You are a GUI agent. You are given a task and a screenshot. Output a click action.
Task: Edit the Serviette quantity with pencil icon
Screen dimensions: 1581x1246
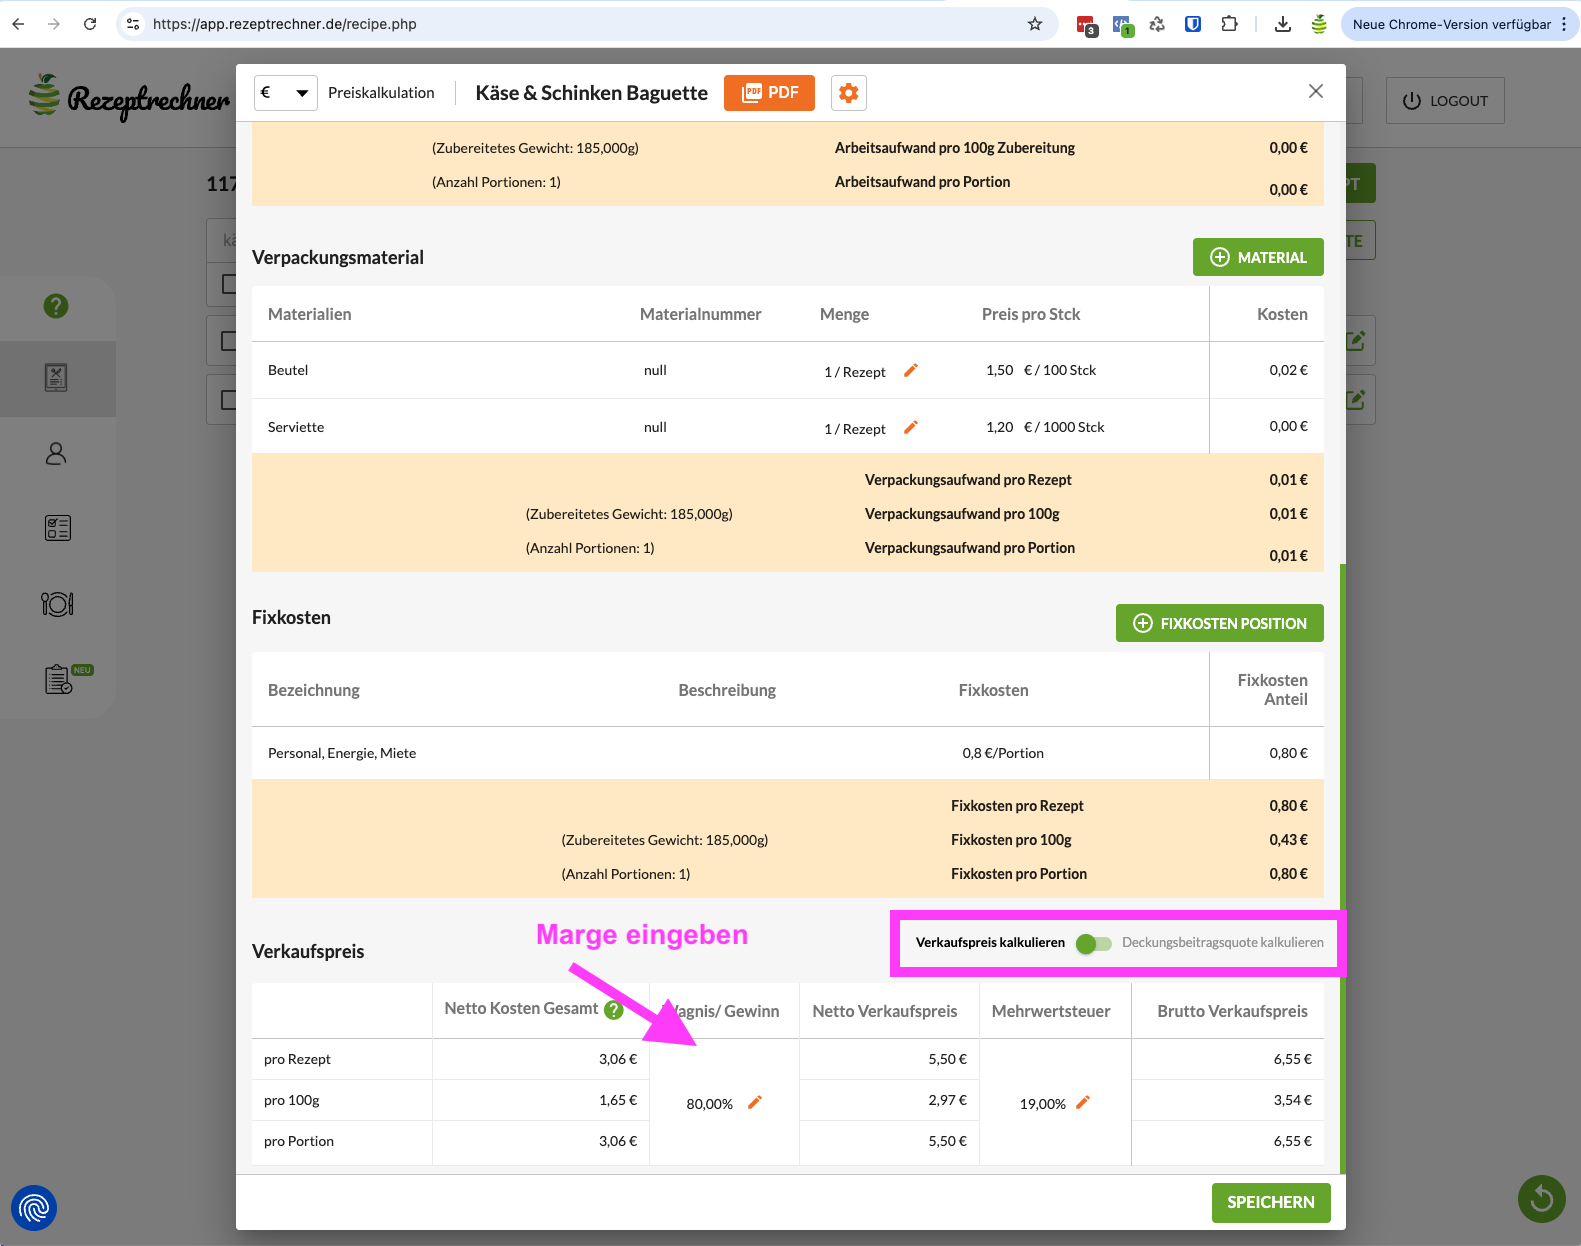point(910,428)
